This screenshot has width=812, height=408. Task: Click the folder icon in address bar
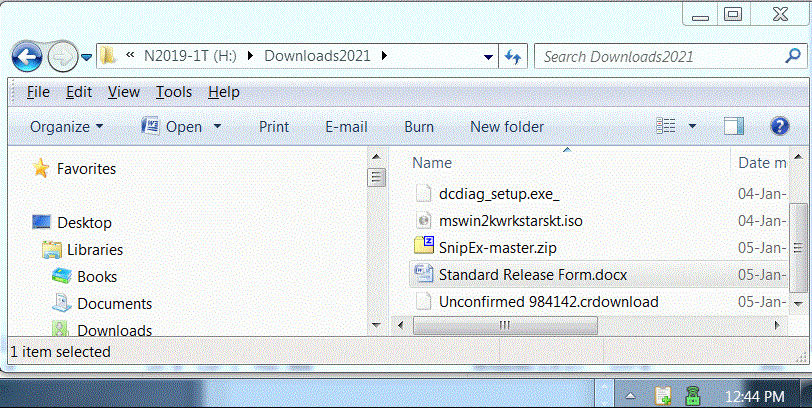click(x=108, y=55)
